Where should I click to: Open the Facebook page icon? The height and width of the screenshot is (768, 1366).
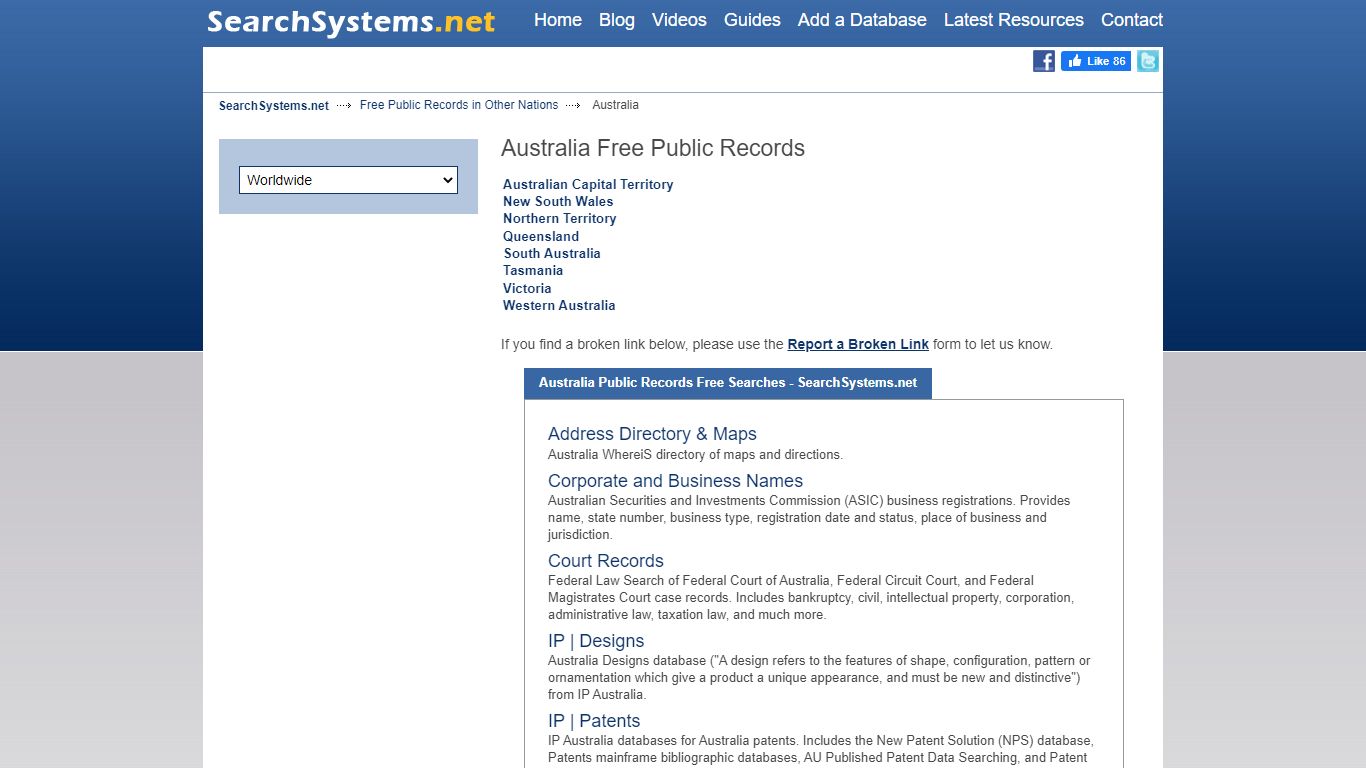click(x=1044, y=61)
